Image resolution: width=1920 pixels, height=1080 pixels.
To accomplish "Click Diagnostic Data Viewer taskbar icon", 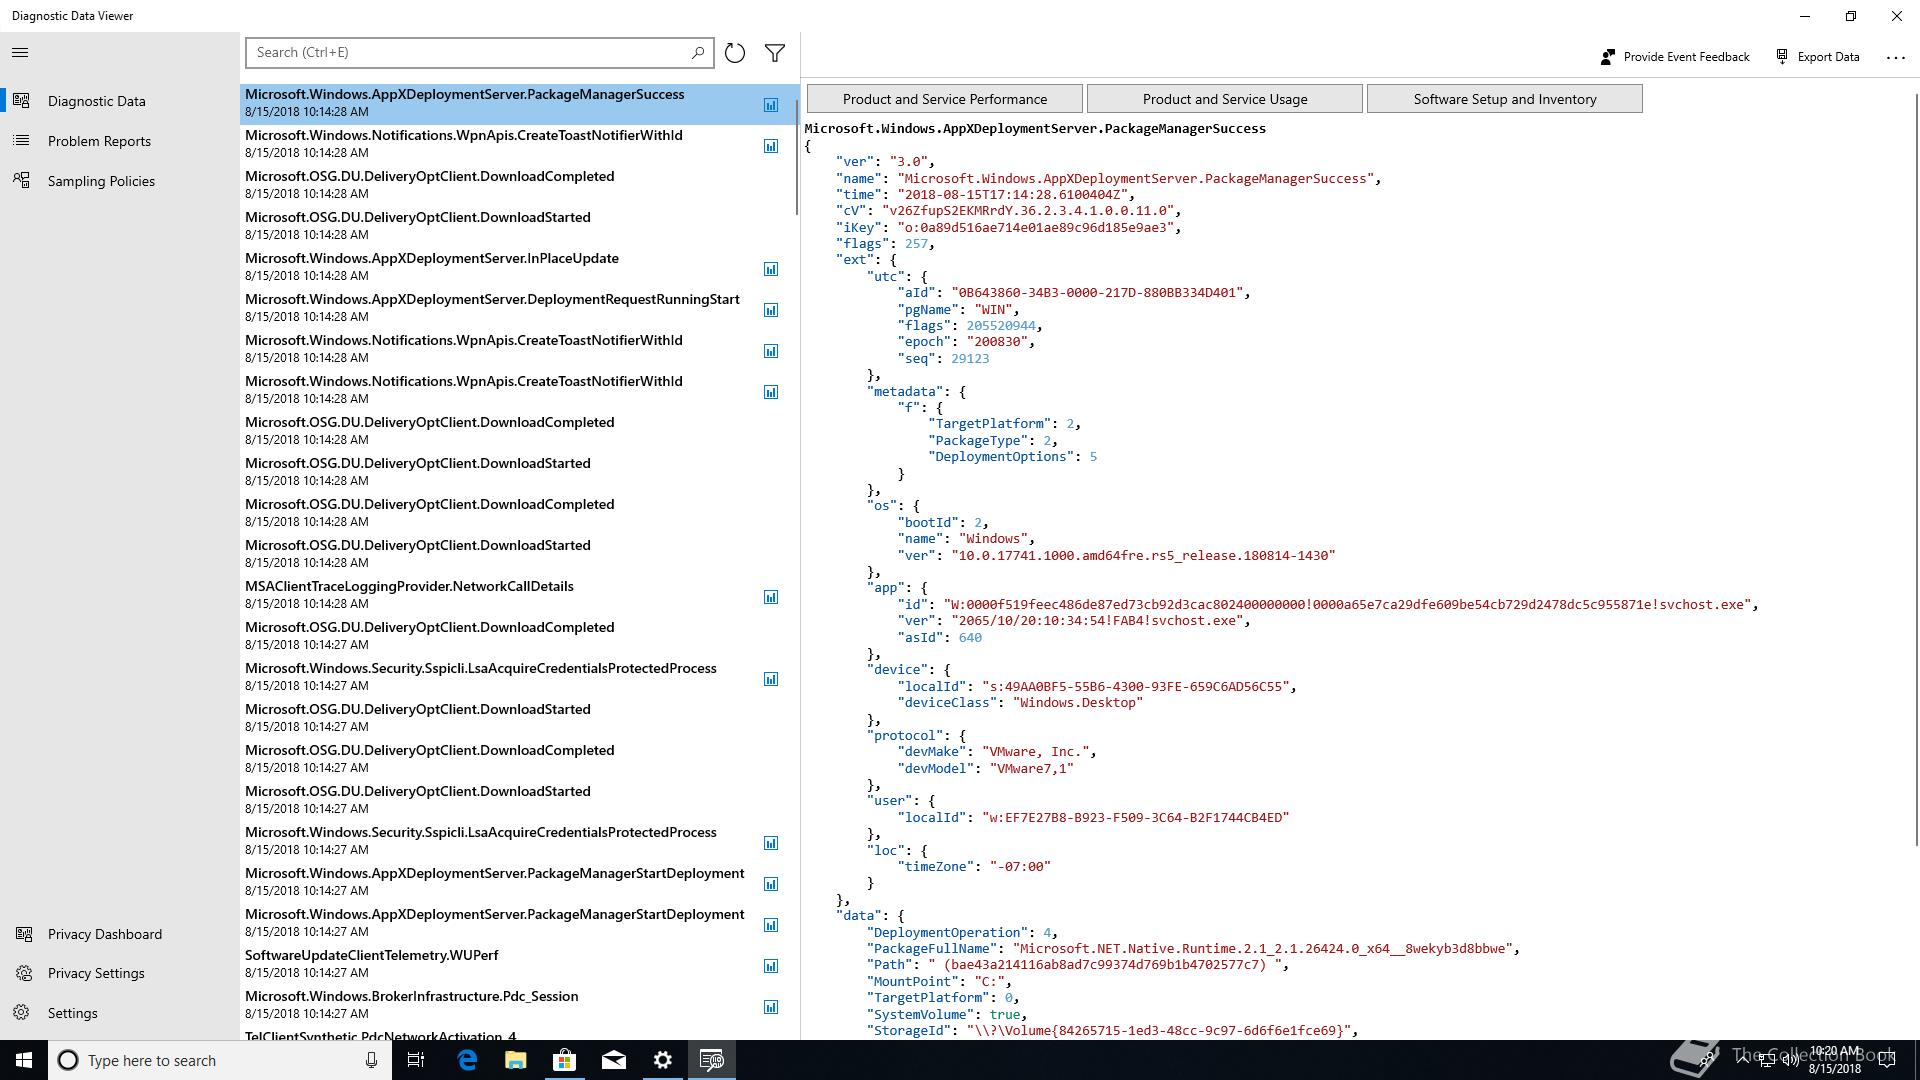I will (x=712, y=1060).
